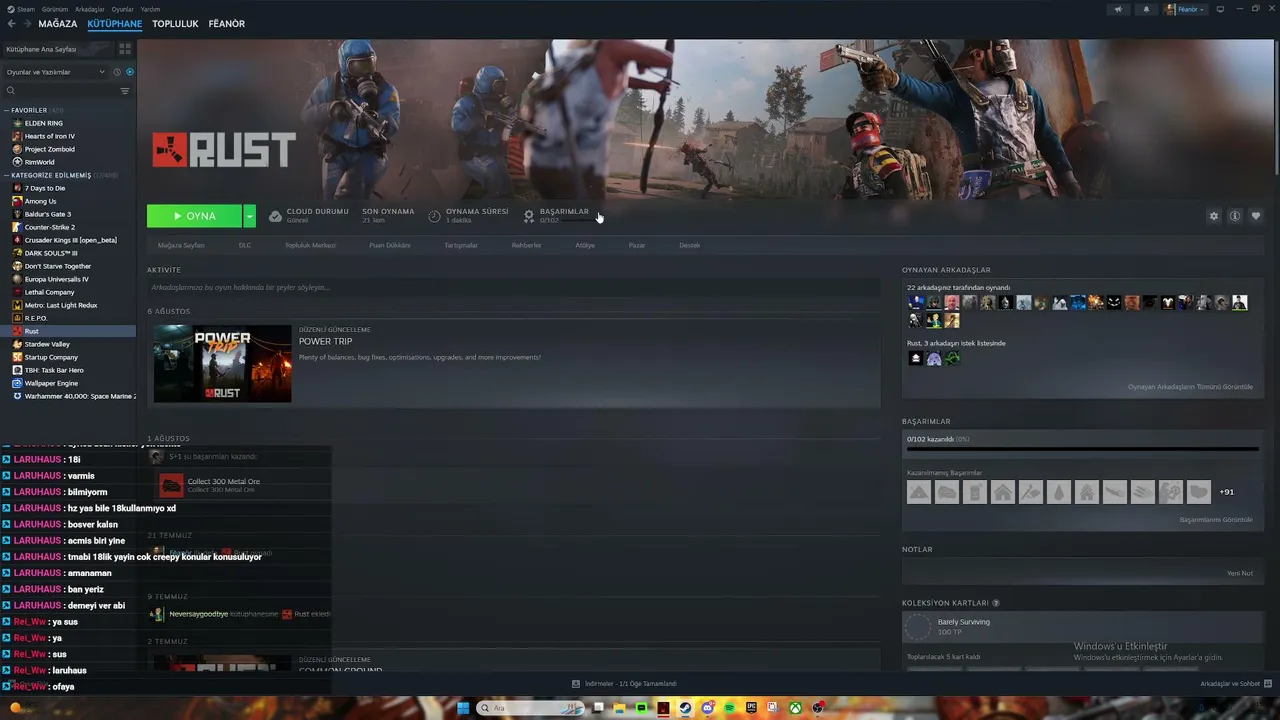Sort library by recent activity clock icon
1280x720 pixels.
tap(117, 72)
